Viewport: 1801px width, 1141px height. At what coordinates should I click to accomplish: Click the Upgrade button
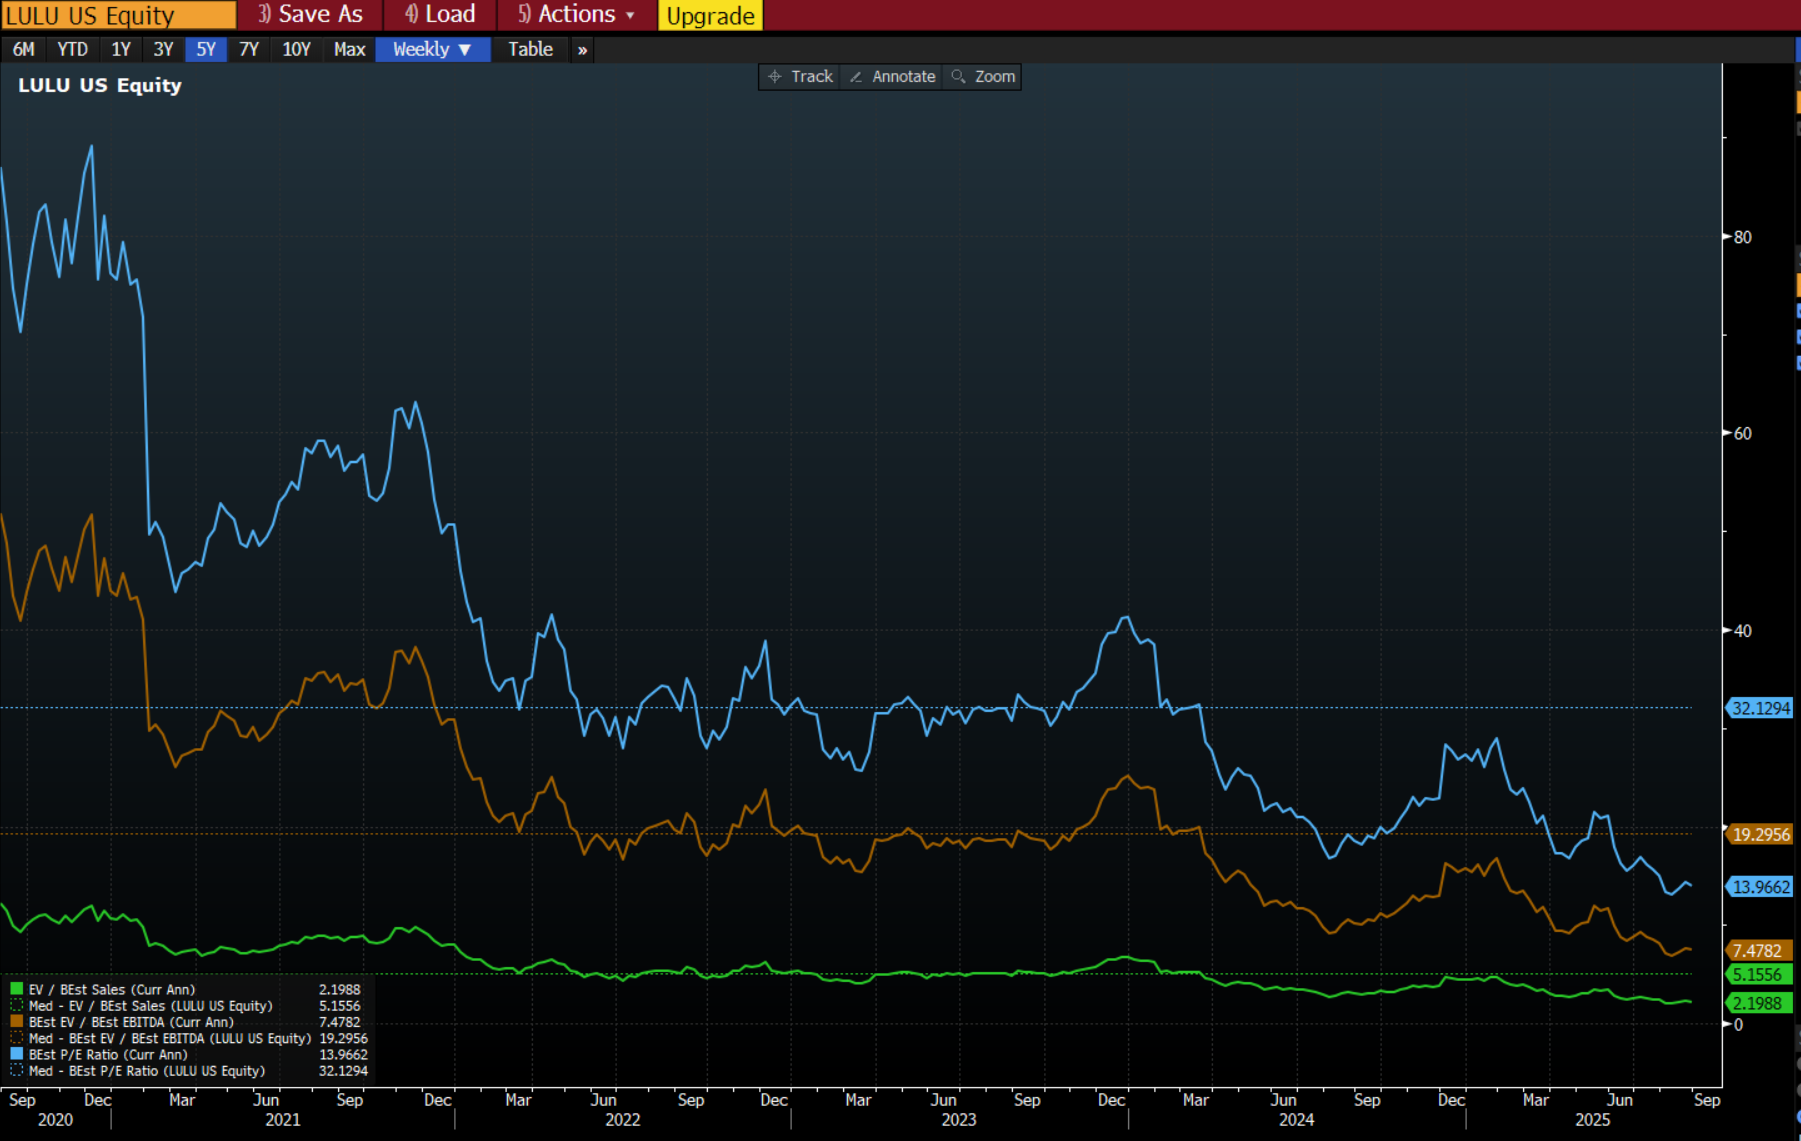click(710, 16)
